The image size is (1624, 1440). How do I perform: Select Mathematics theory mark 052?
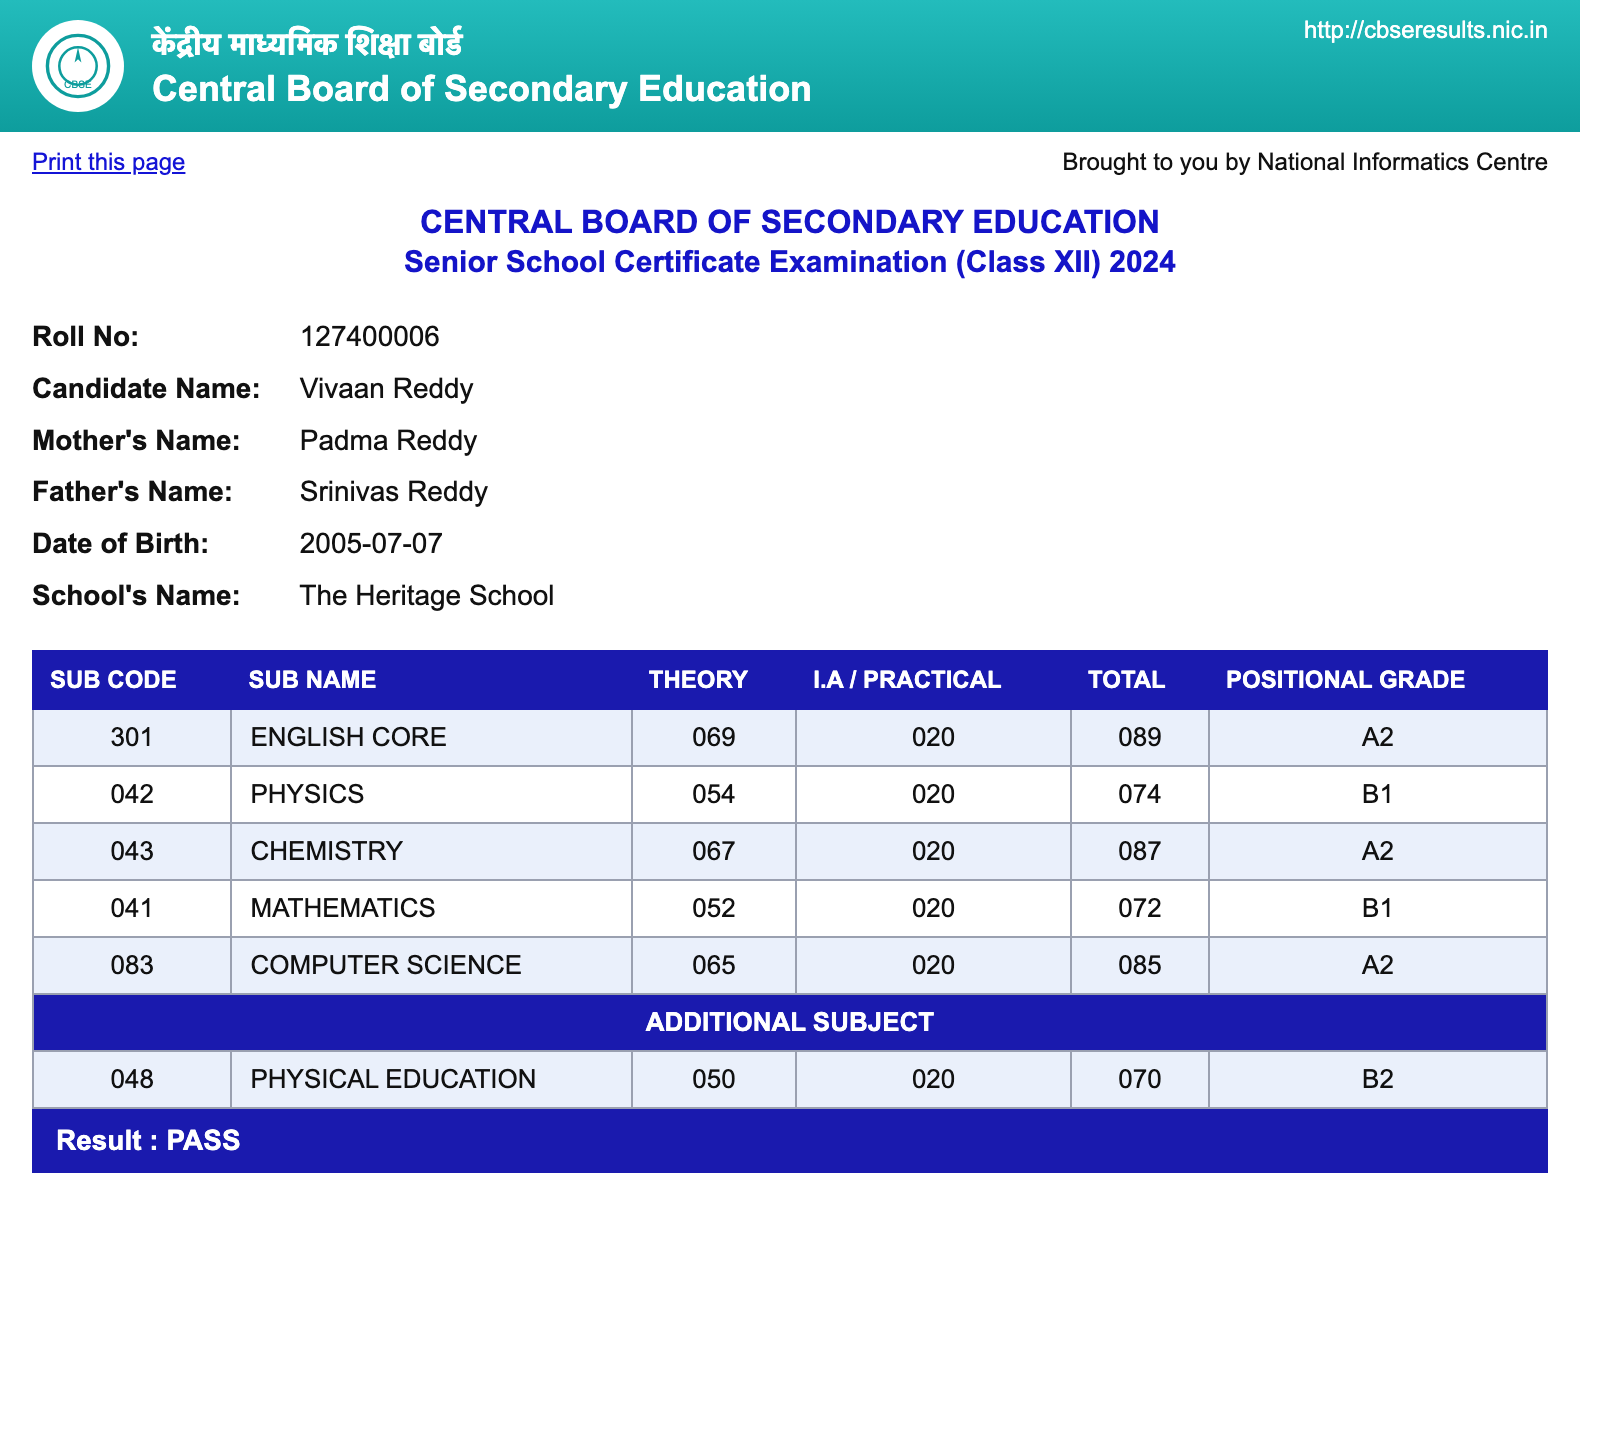point(714,909)
